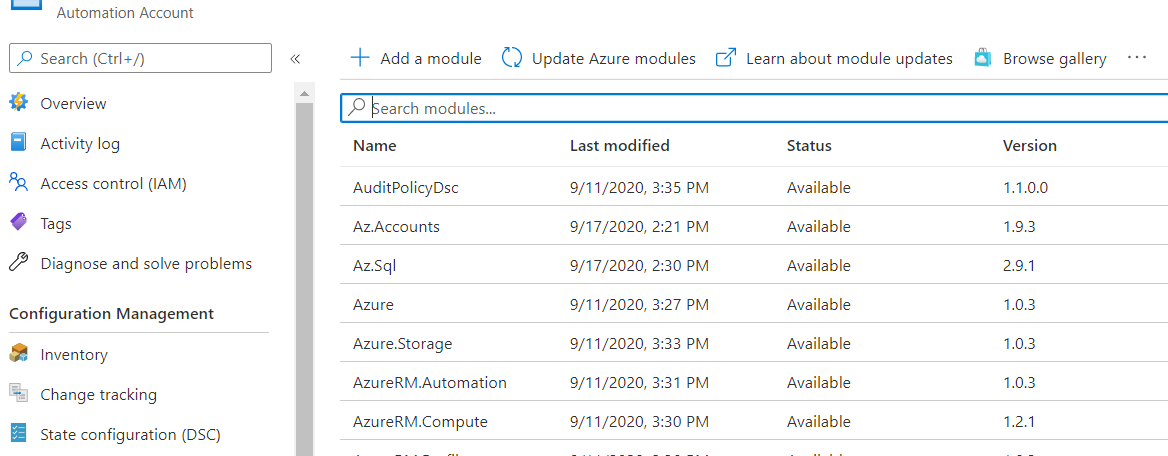This screenshot has height=456, width=1168.
Task: Click the purple Tags icon
Action: coord(19,222)
